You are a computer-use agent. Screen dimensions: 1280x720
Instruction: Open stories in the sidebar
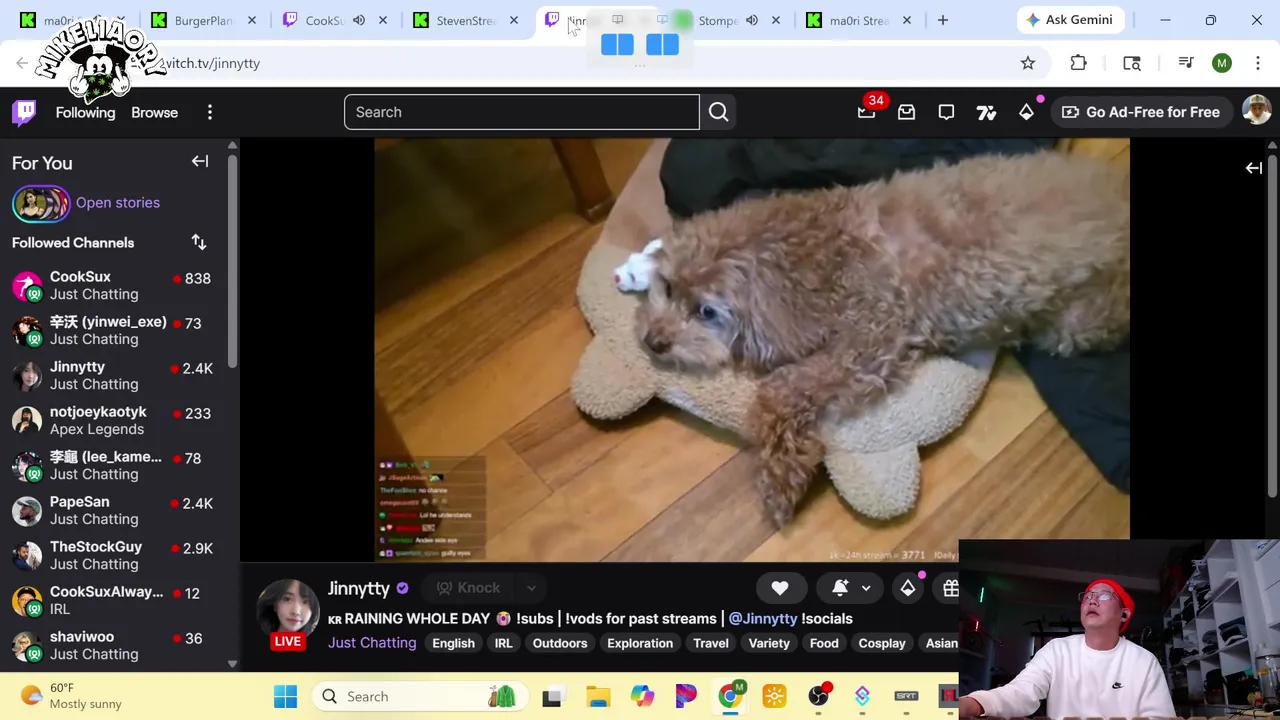86,203
